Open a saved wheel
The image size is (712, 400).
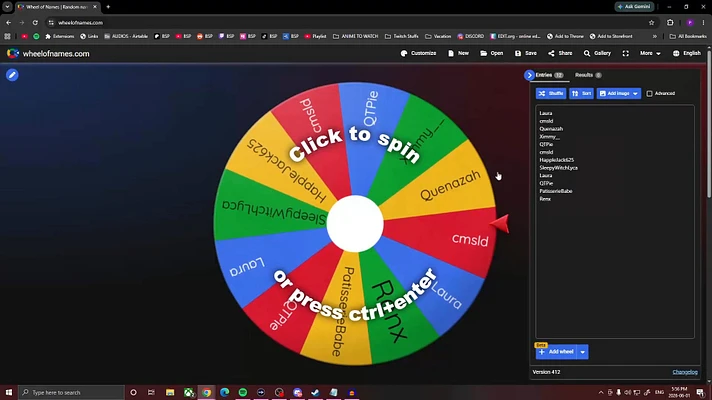point(491,54)
